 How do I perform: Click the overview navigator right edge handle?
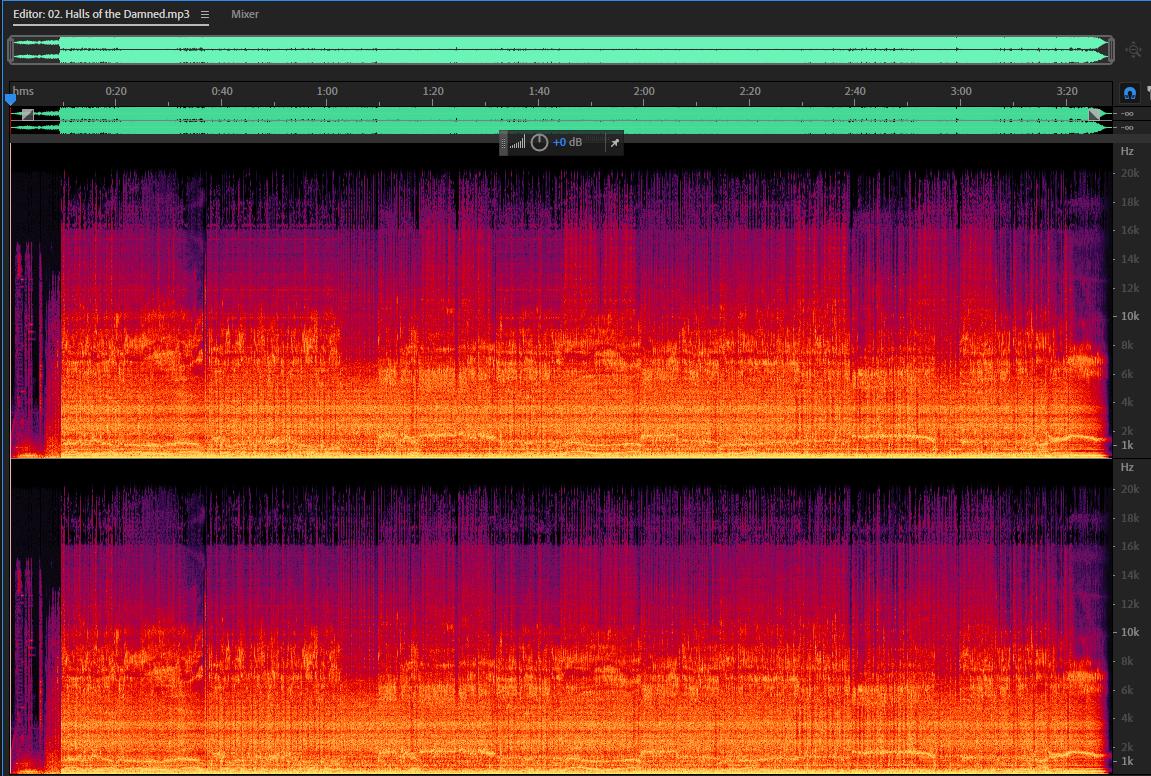(x=1111, y=50)
